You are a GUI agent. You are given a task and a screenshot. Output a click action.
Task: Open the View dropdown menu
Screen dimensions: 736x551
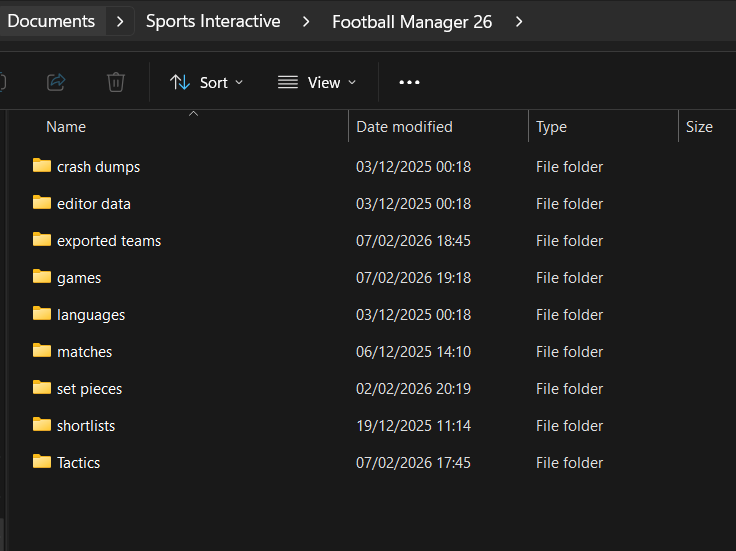[316, 82]
